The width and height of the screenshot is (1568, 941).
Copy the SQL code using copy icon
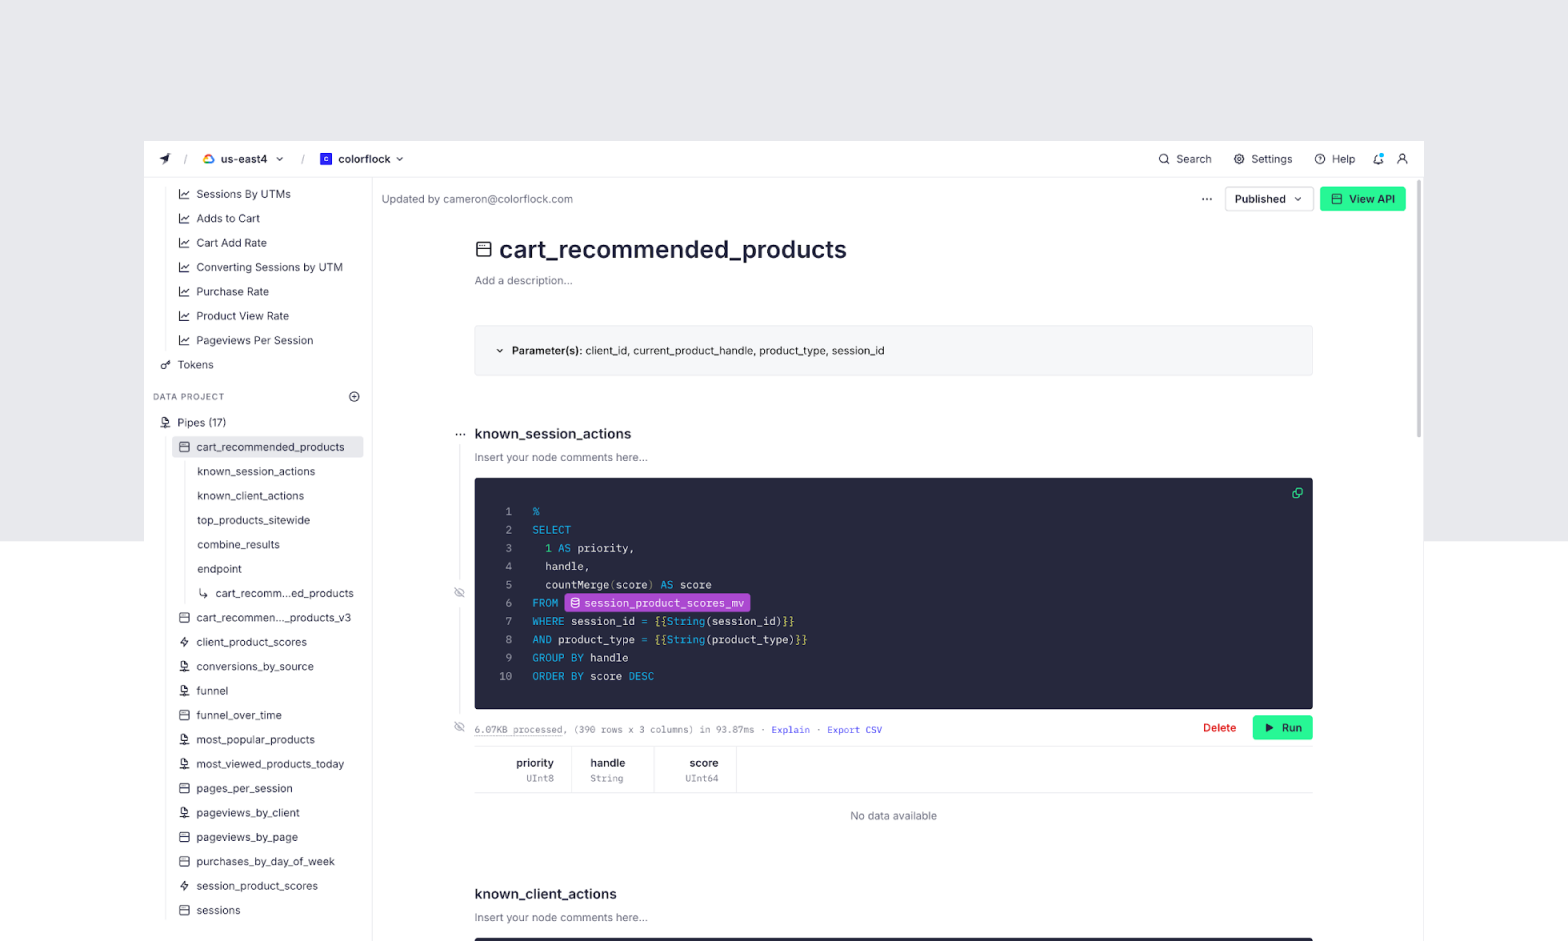point(1297,493)
